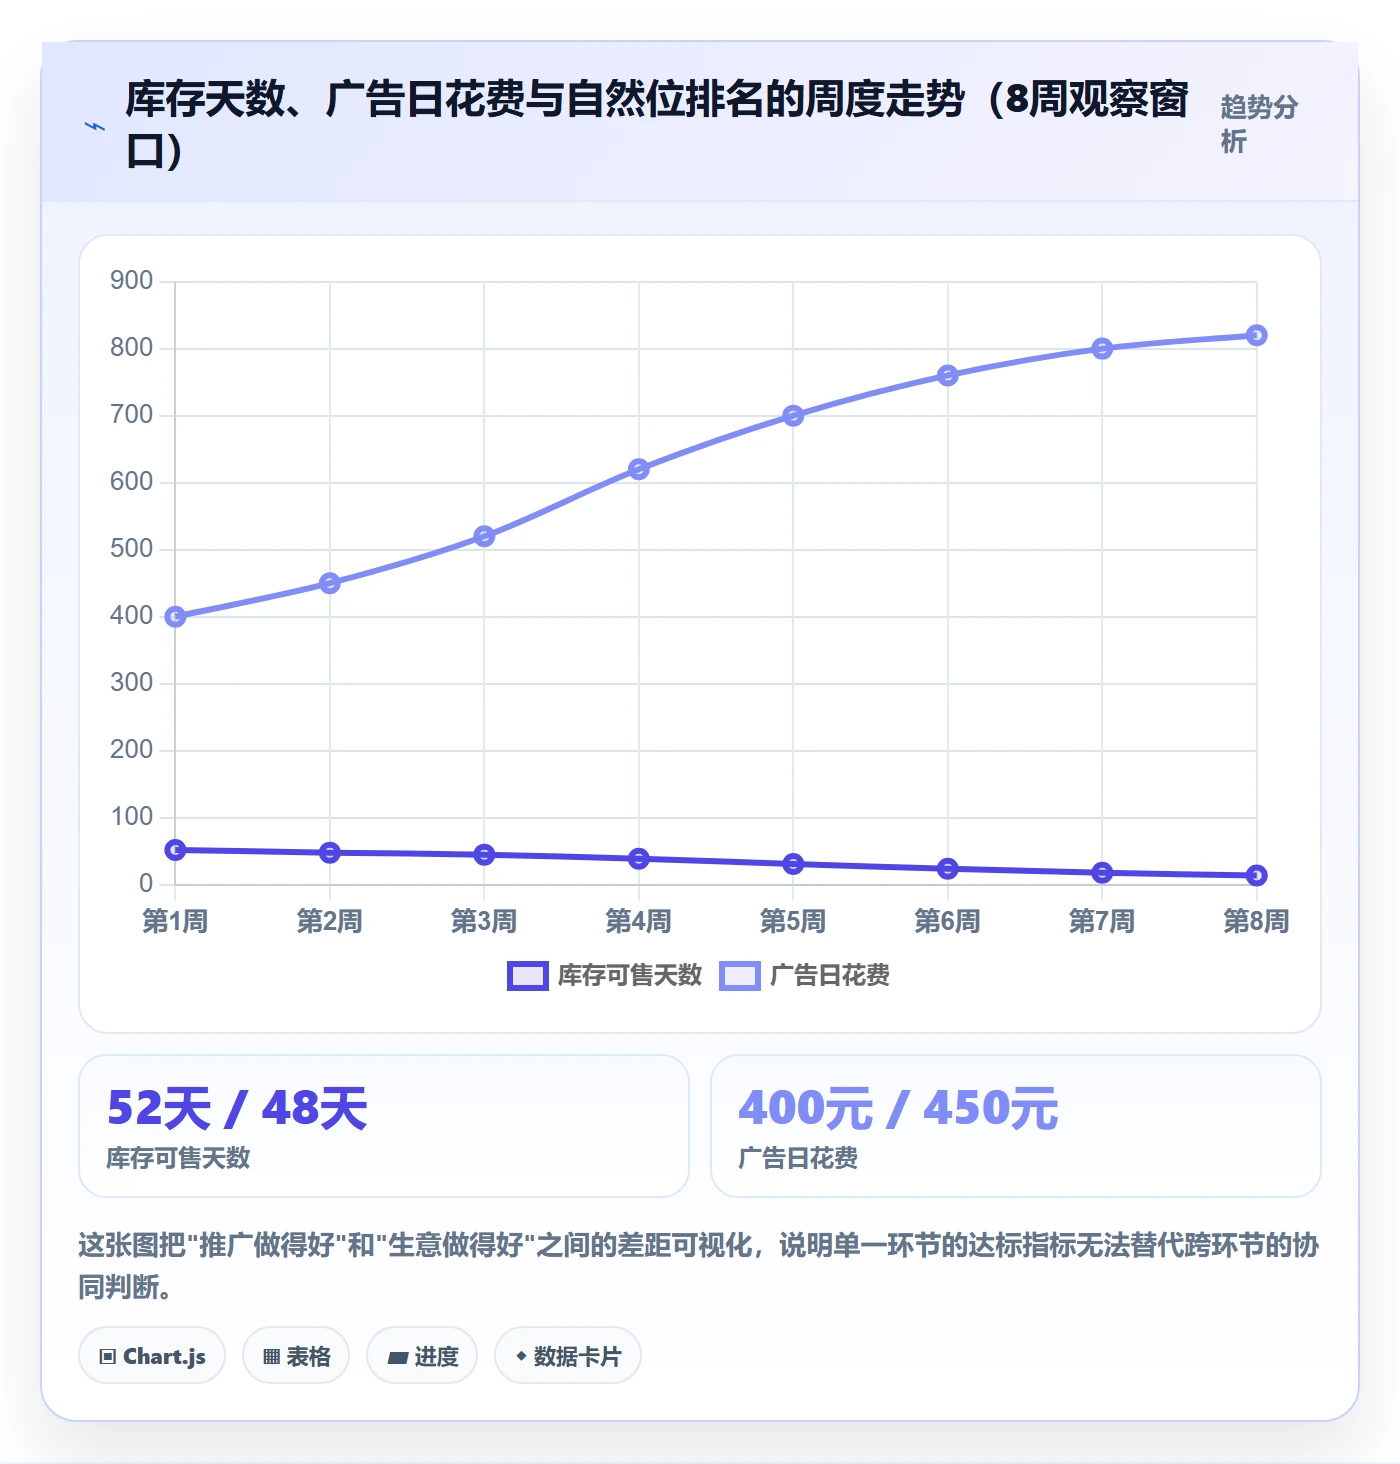Viewport: 1400px width, 1464px height.
Task: Click the 500 y-axis value
Action: pos(132,549)
